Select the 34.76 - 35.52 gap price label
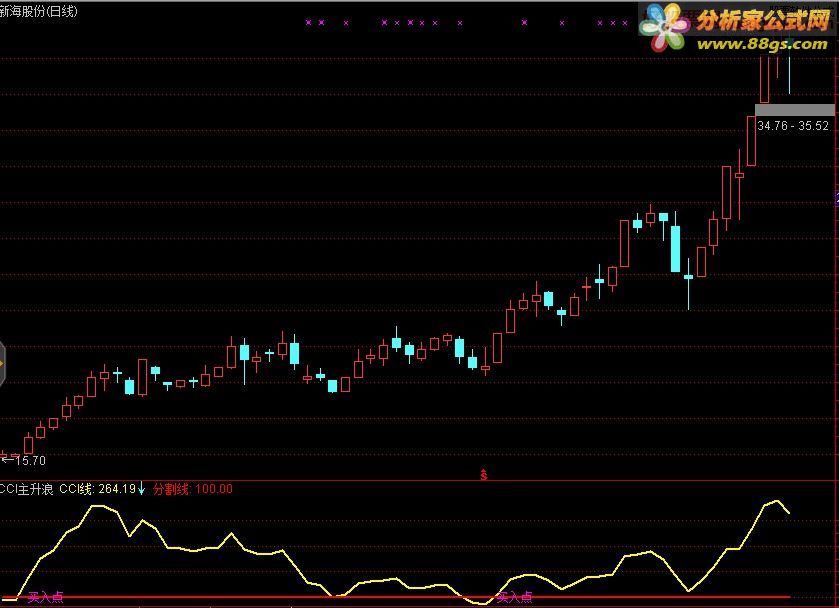 (x=793, y=126)
